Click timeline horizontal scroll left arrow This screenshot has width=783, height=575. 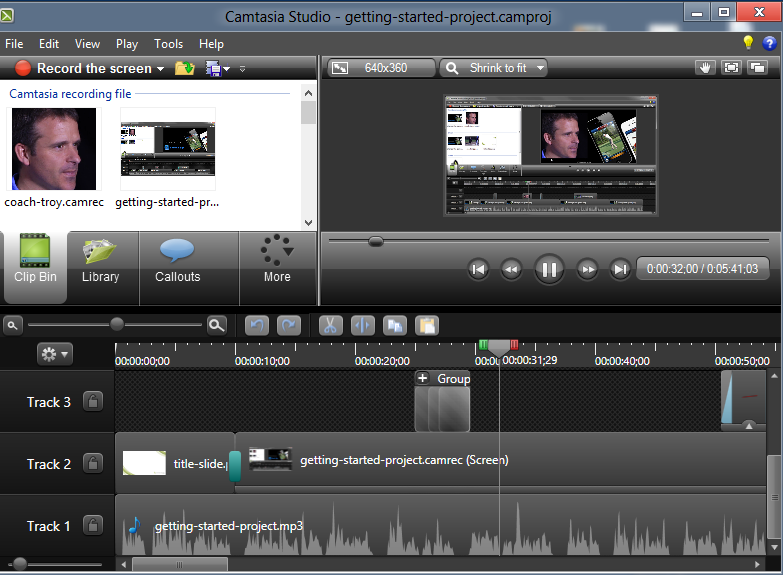pyautogui.click(x=124, y=565)
